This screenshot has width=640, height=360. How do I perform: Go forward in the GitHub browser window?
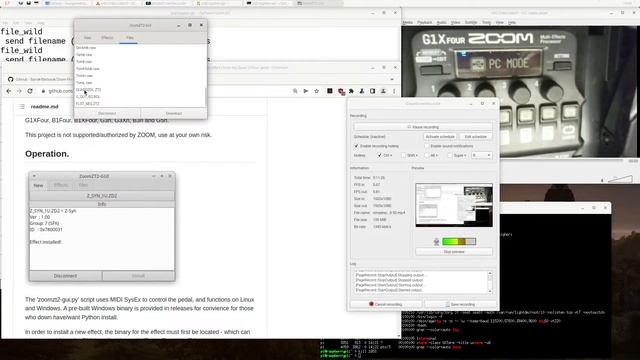[x=19, y=91]
